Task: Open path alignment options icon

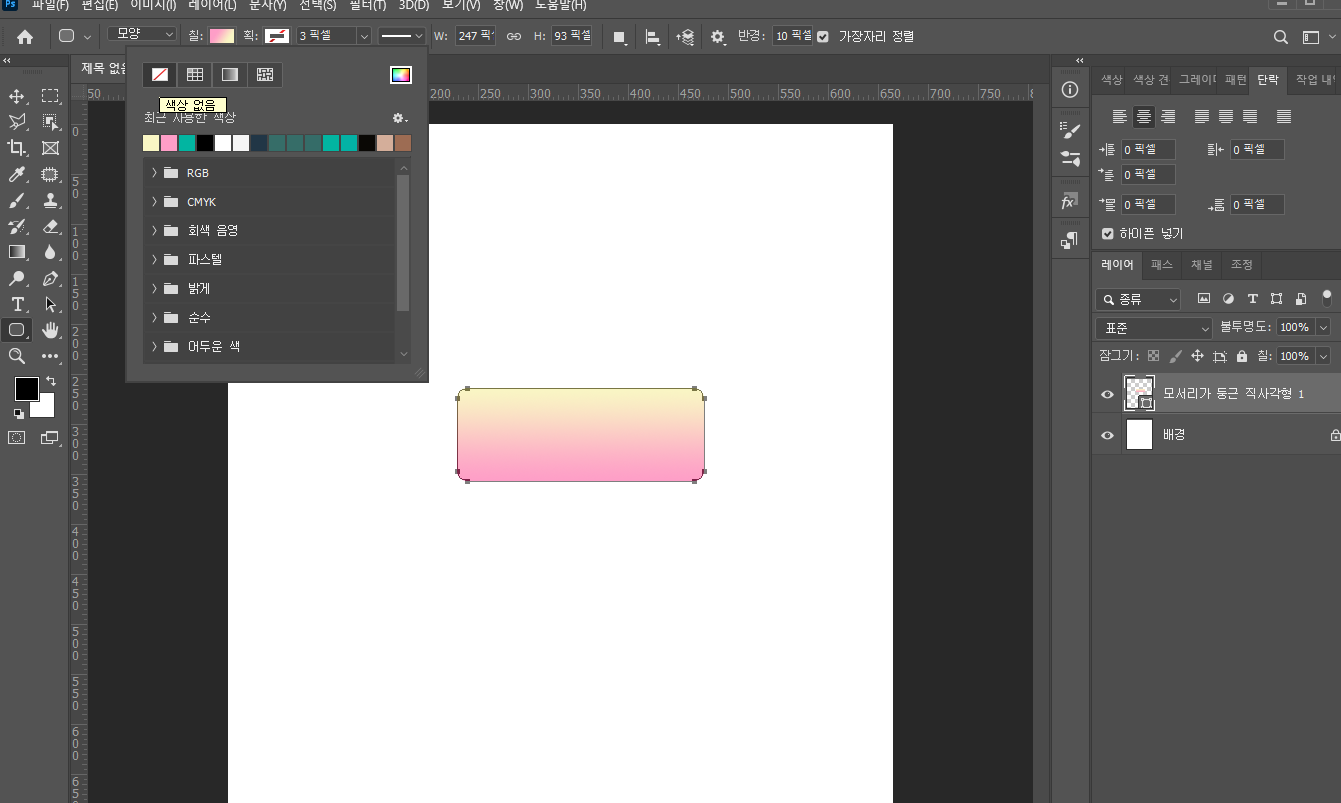Action: point(652,37)
